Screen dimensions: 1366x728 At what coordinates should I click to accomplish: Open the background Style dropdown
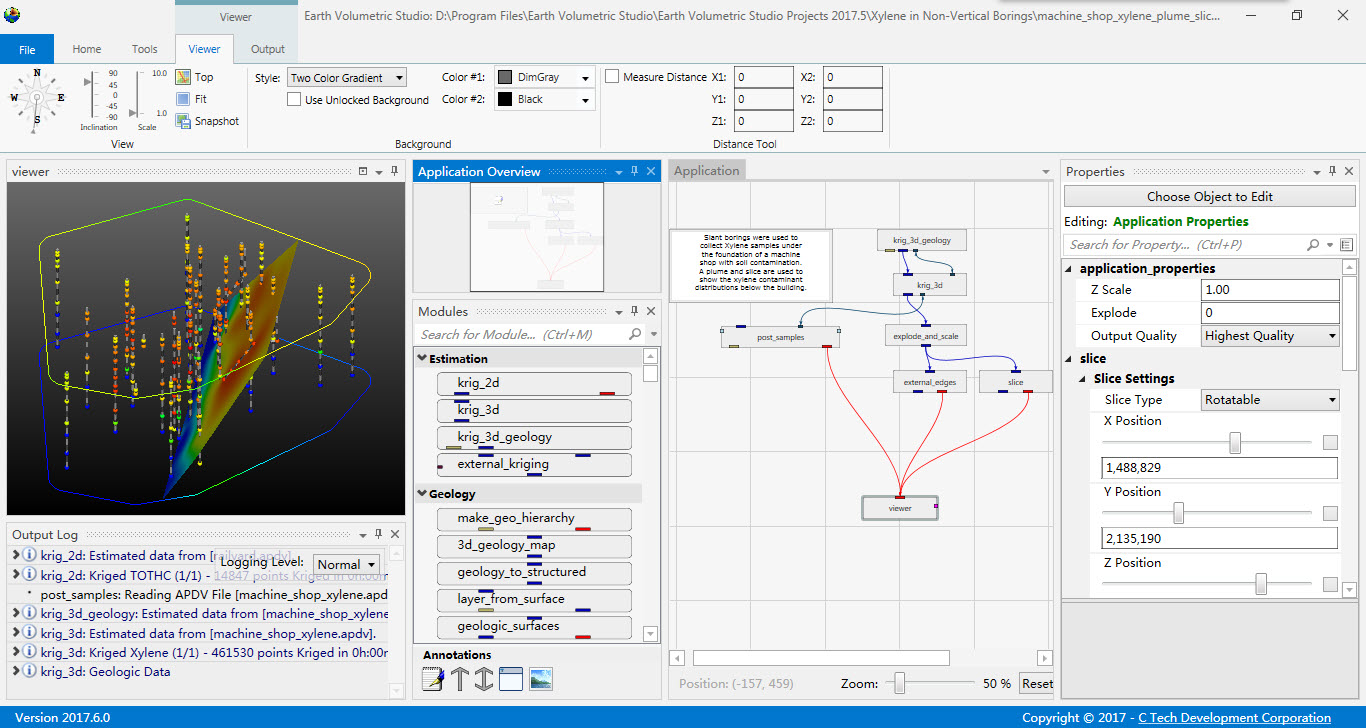click(347, 77)
